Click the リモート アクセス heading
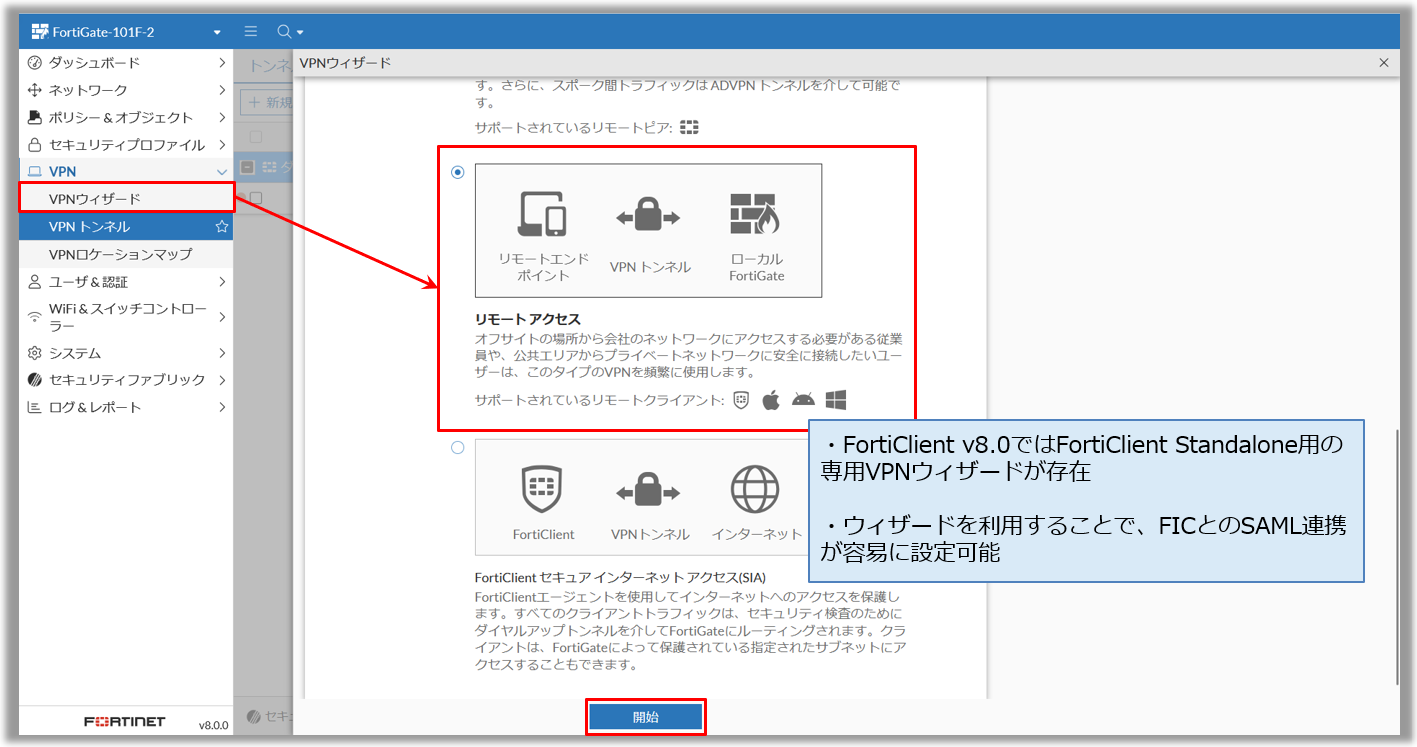 (x=527, y=319)
